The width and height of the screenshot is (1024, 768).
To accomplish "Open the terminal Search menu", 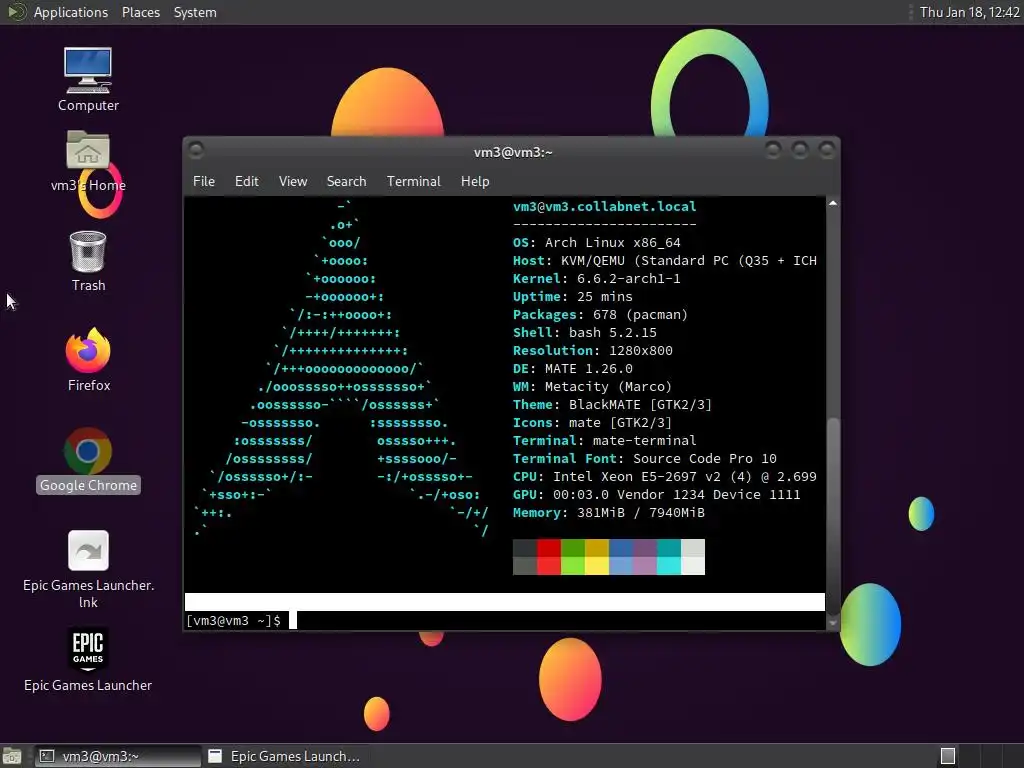I will point(346,181).
